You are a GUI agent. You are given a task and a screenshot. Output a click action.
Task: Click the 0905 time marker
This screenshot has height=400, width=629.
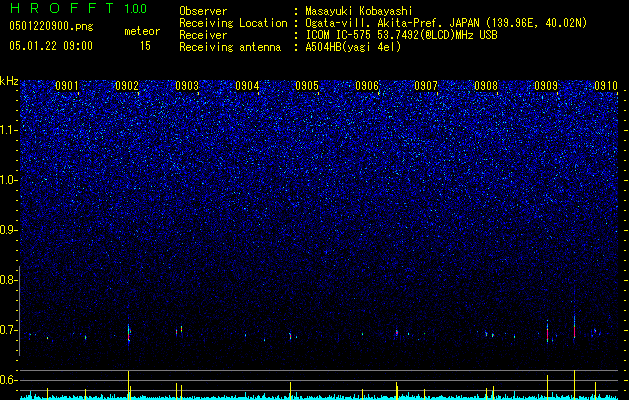point(307,86)
